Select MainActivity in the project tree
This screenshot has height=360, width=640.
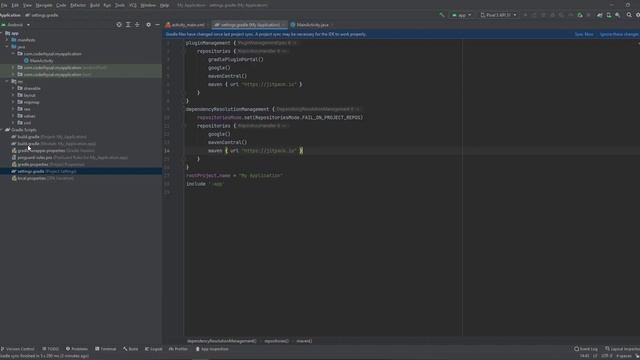click(x=41, y=61)
